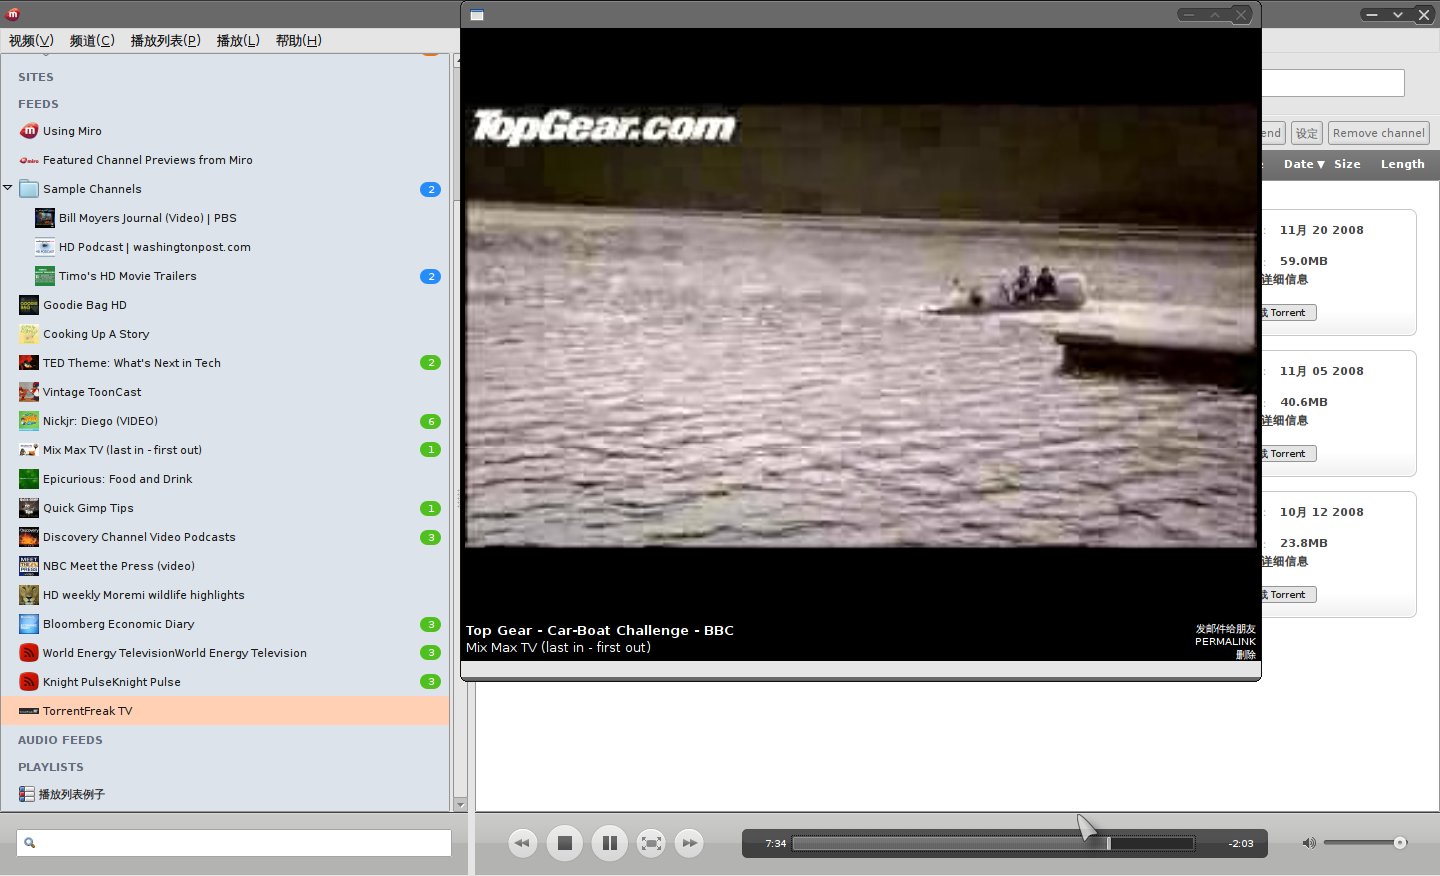
Task: Open the Using Miro feed icon
Action: point(29,131)
